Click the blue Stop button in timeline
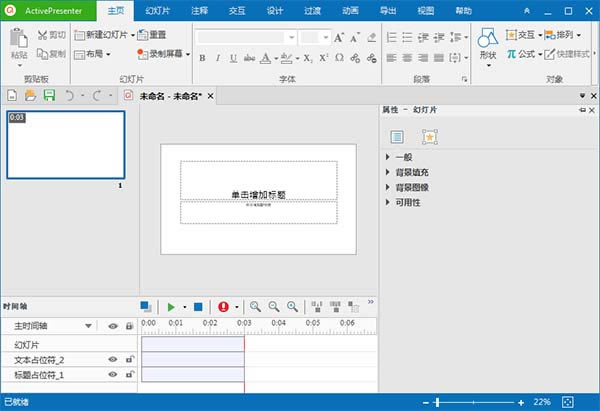The width and height of the screenshot is (600, 411). 198,307
